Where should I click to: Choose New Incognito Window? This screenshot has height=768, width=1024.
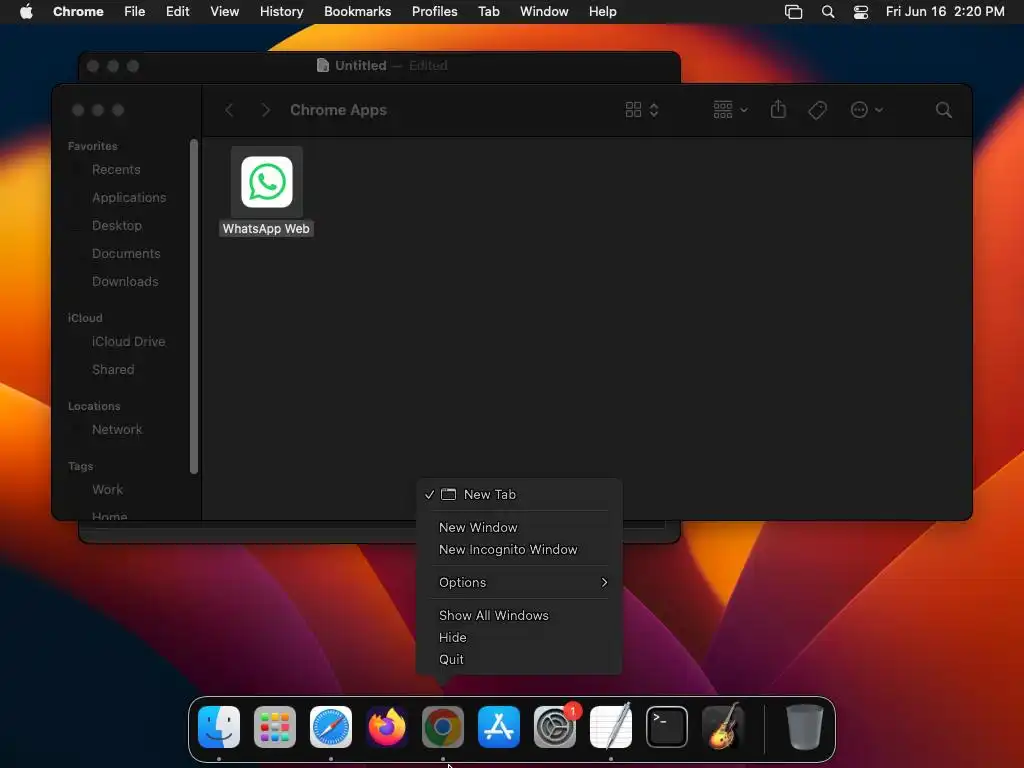pos(519,550)
